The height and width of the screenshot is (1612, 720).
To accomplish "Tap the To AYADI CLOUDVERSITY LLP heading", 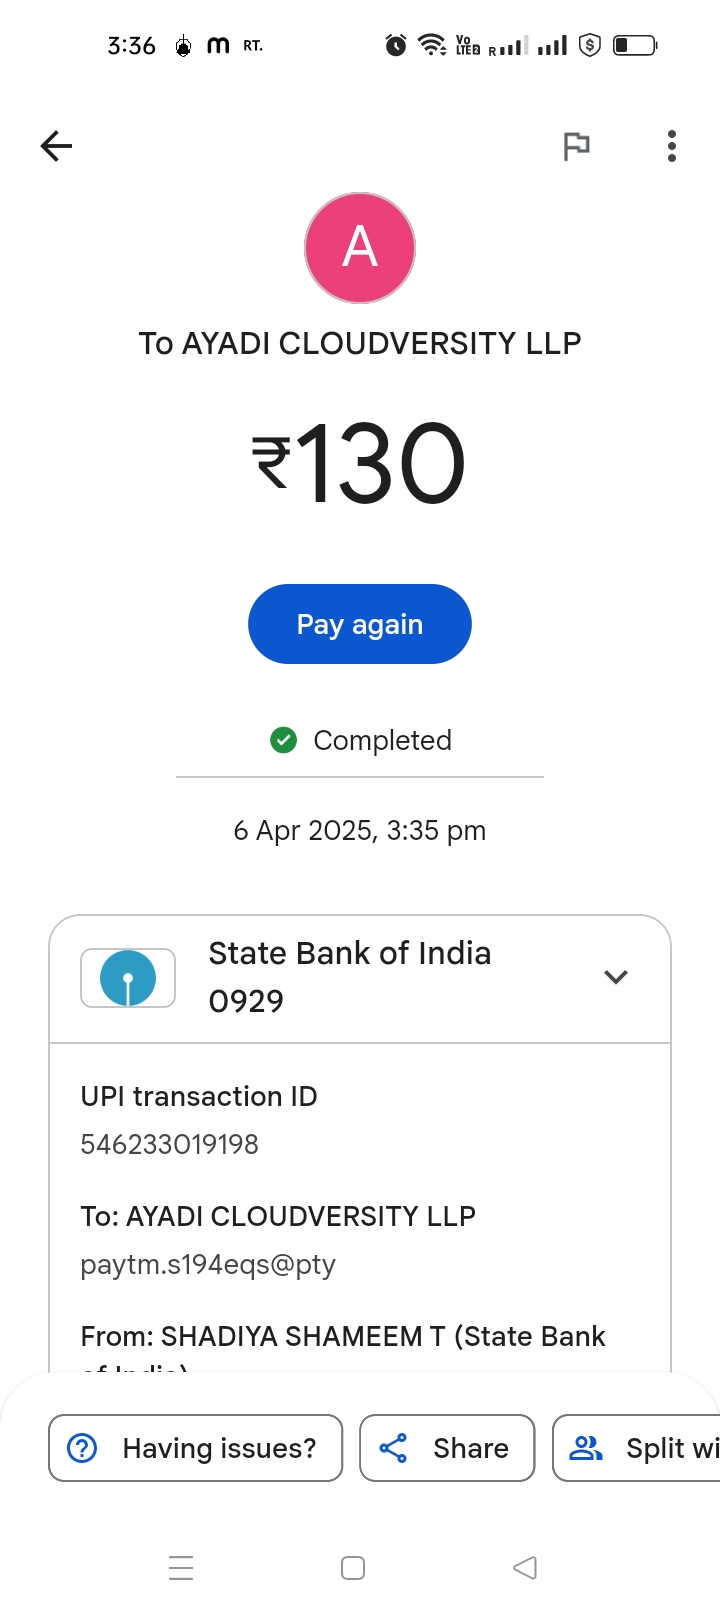I will pyautogui.click(x=360, y=343).
